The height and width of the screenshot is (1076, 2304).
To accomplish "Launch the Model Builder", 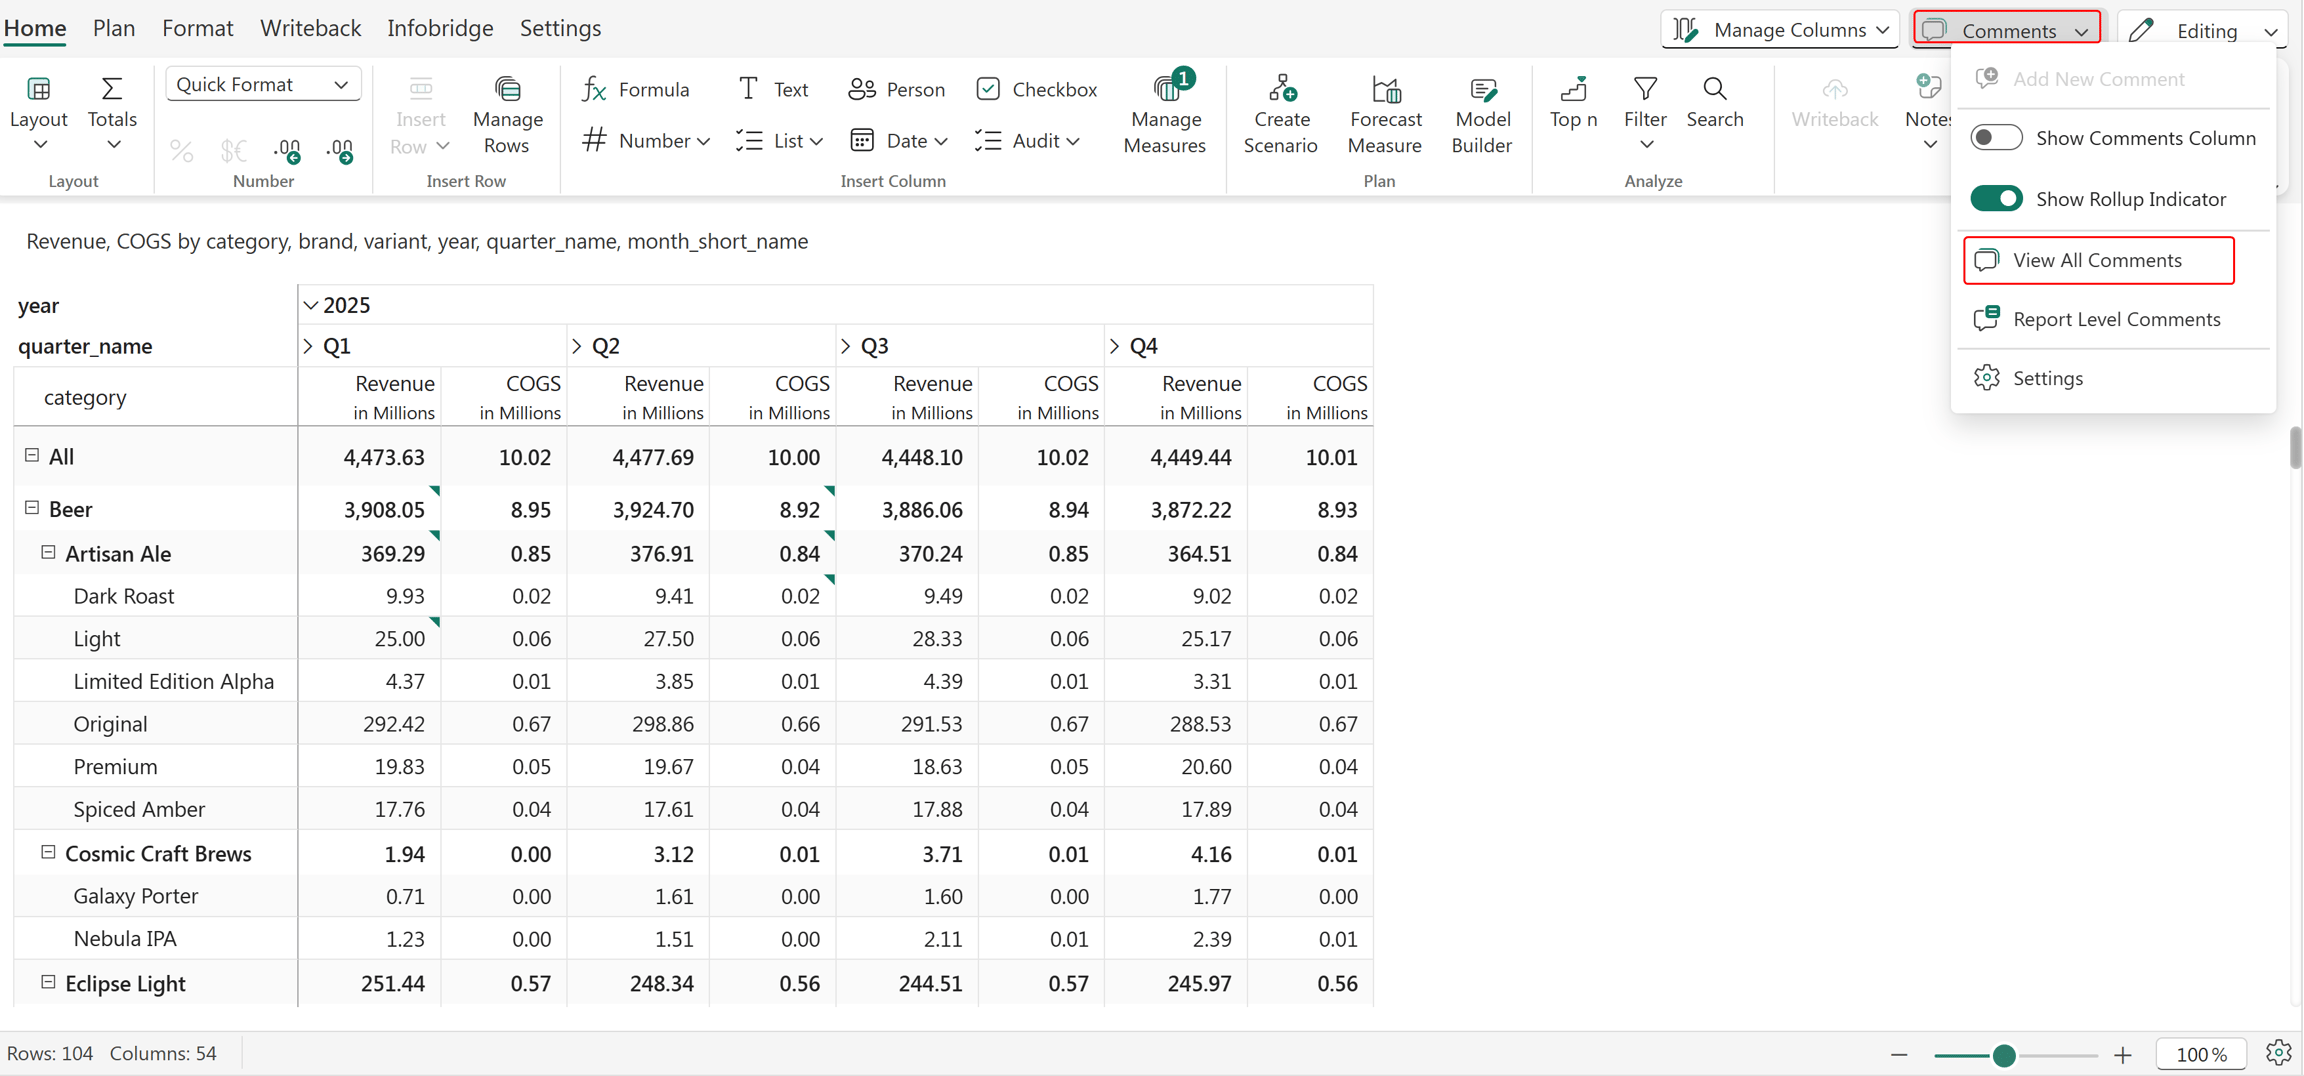I will point(1482,114).
